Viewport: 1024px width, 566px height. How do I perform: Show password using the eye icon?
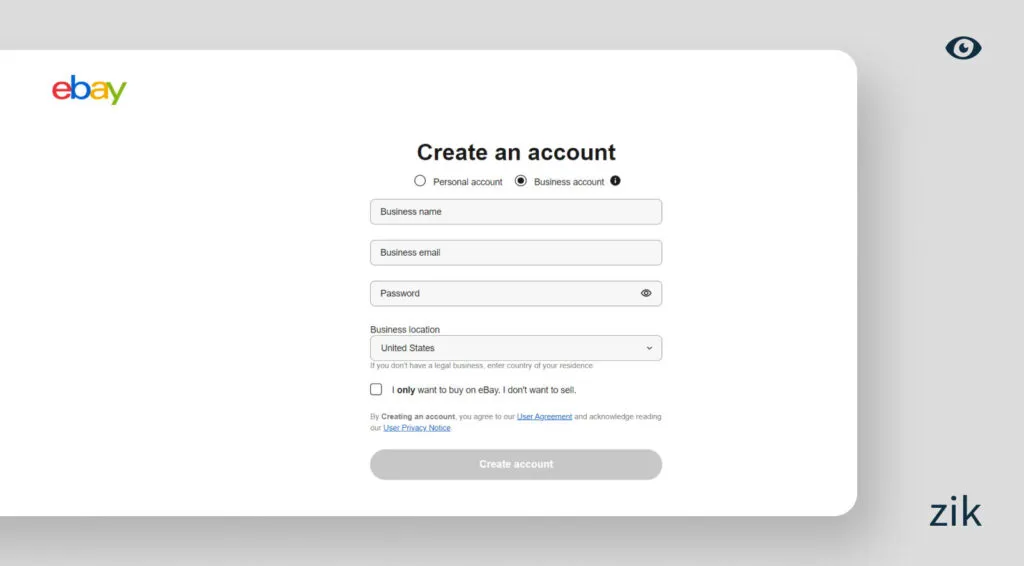pyautogui.click(x=646, y=293)
